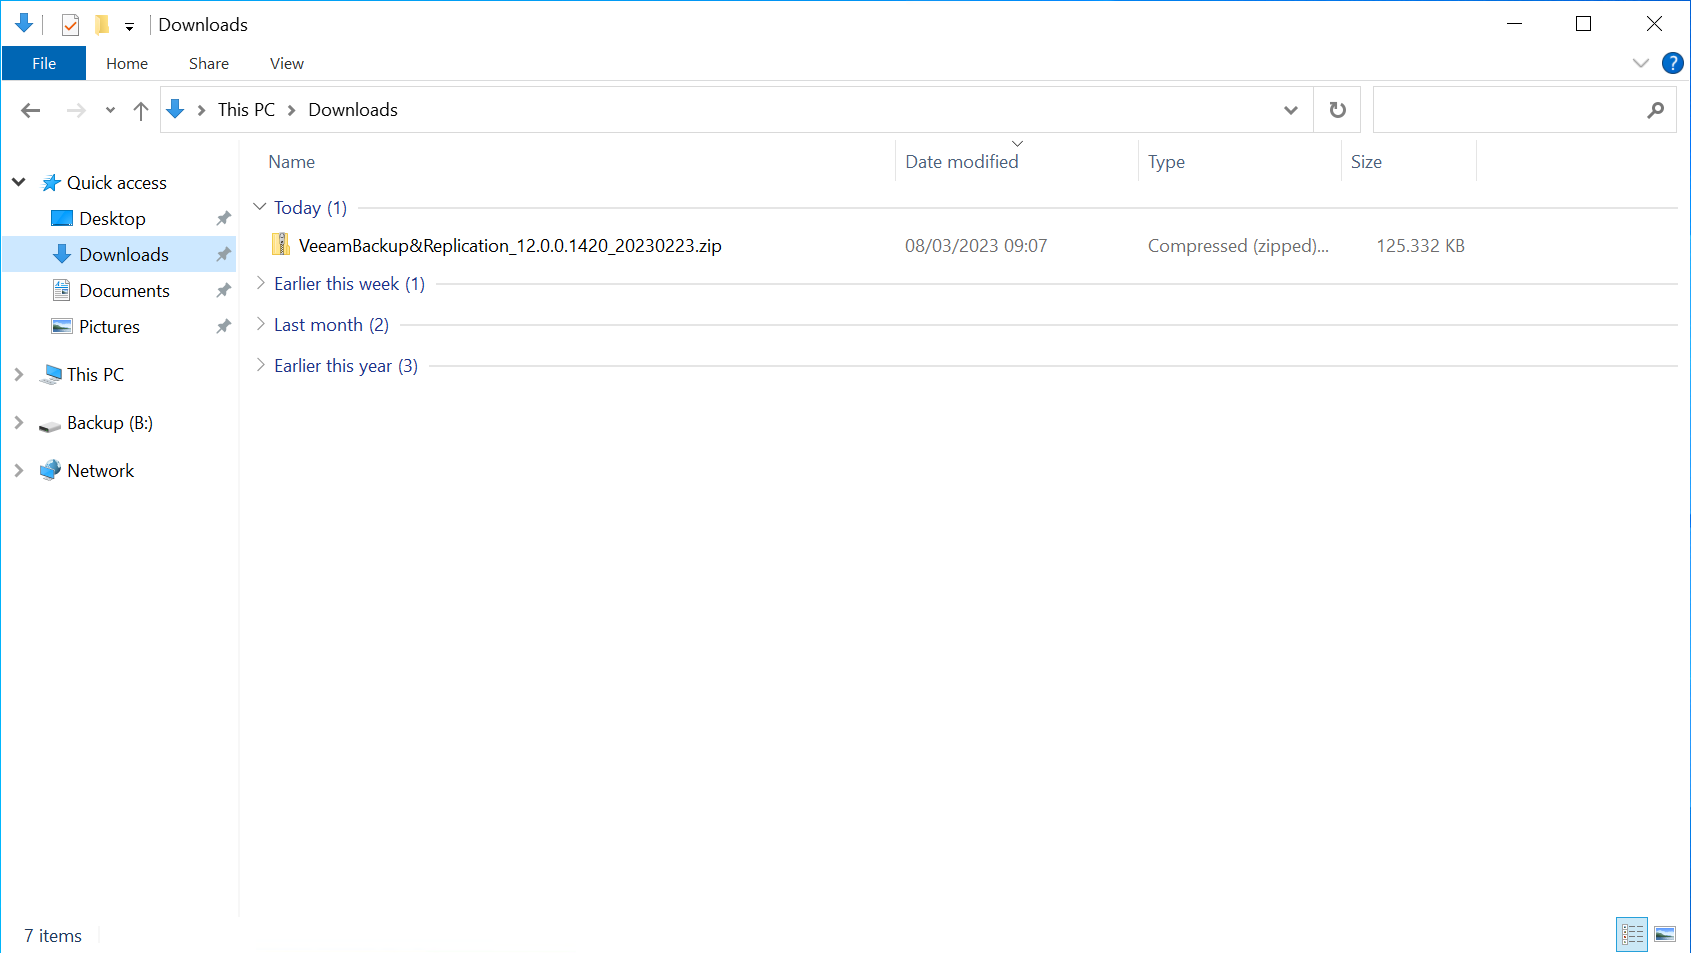Open the Customize Quick Access Toolbar dropdown

point(129,26)
